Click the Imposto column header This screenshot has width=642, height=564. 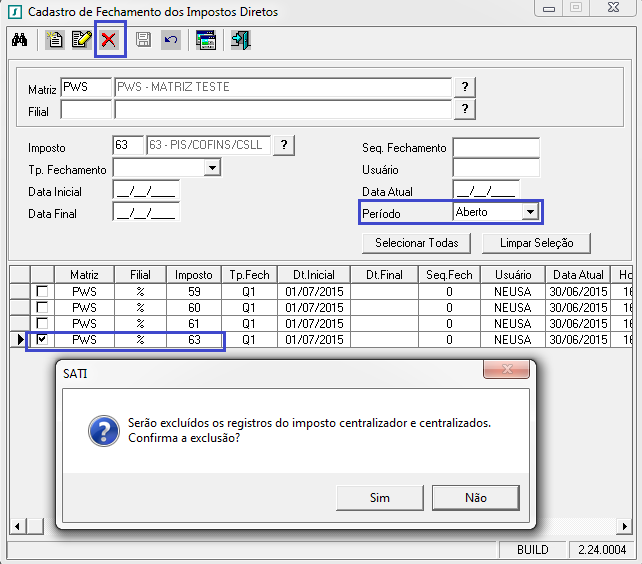pyautogui.click(x=194, y=275)
